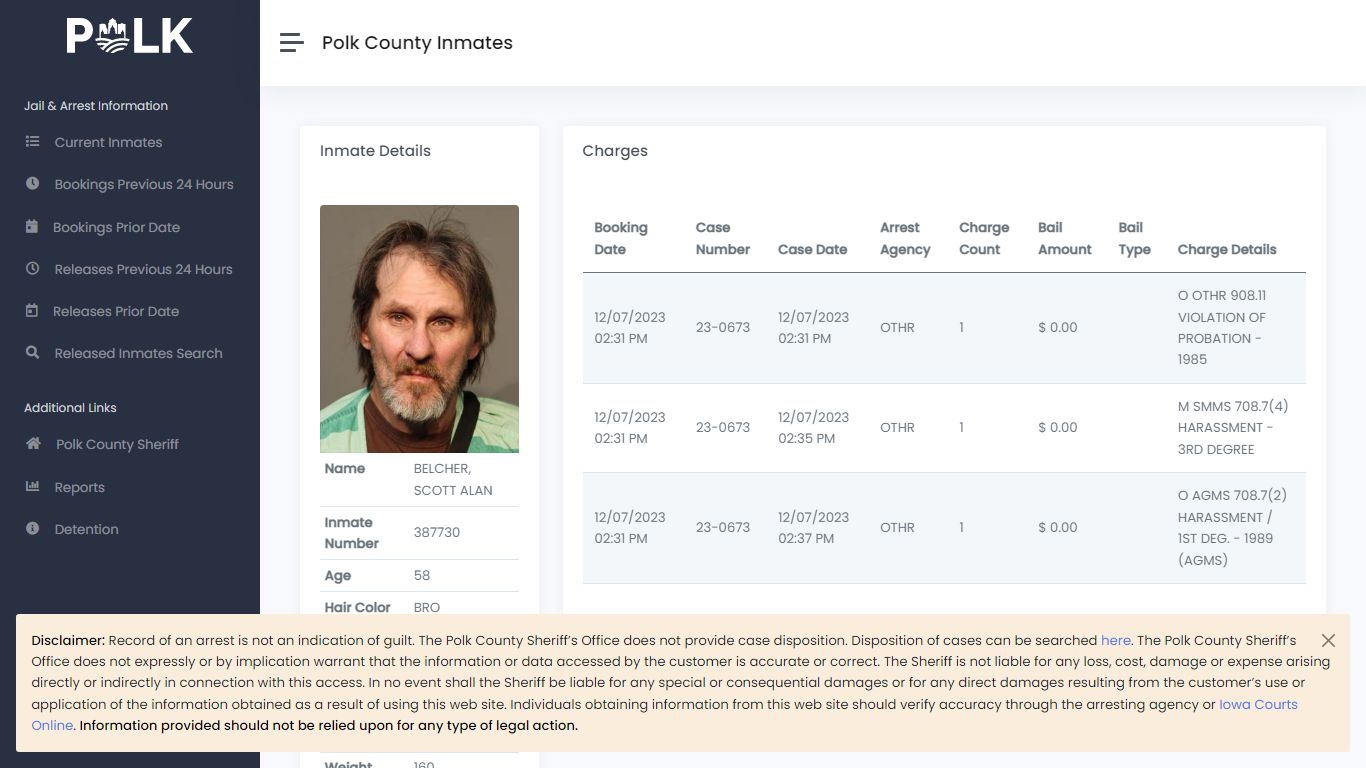
Task: Click inmate name BELCHER, SCOTT ALAN
Action: (453, 479)
